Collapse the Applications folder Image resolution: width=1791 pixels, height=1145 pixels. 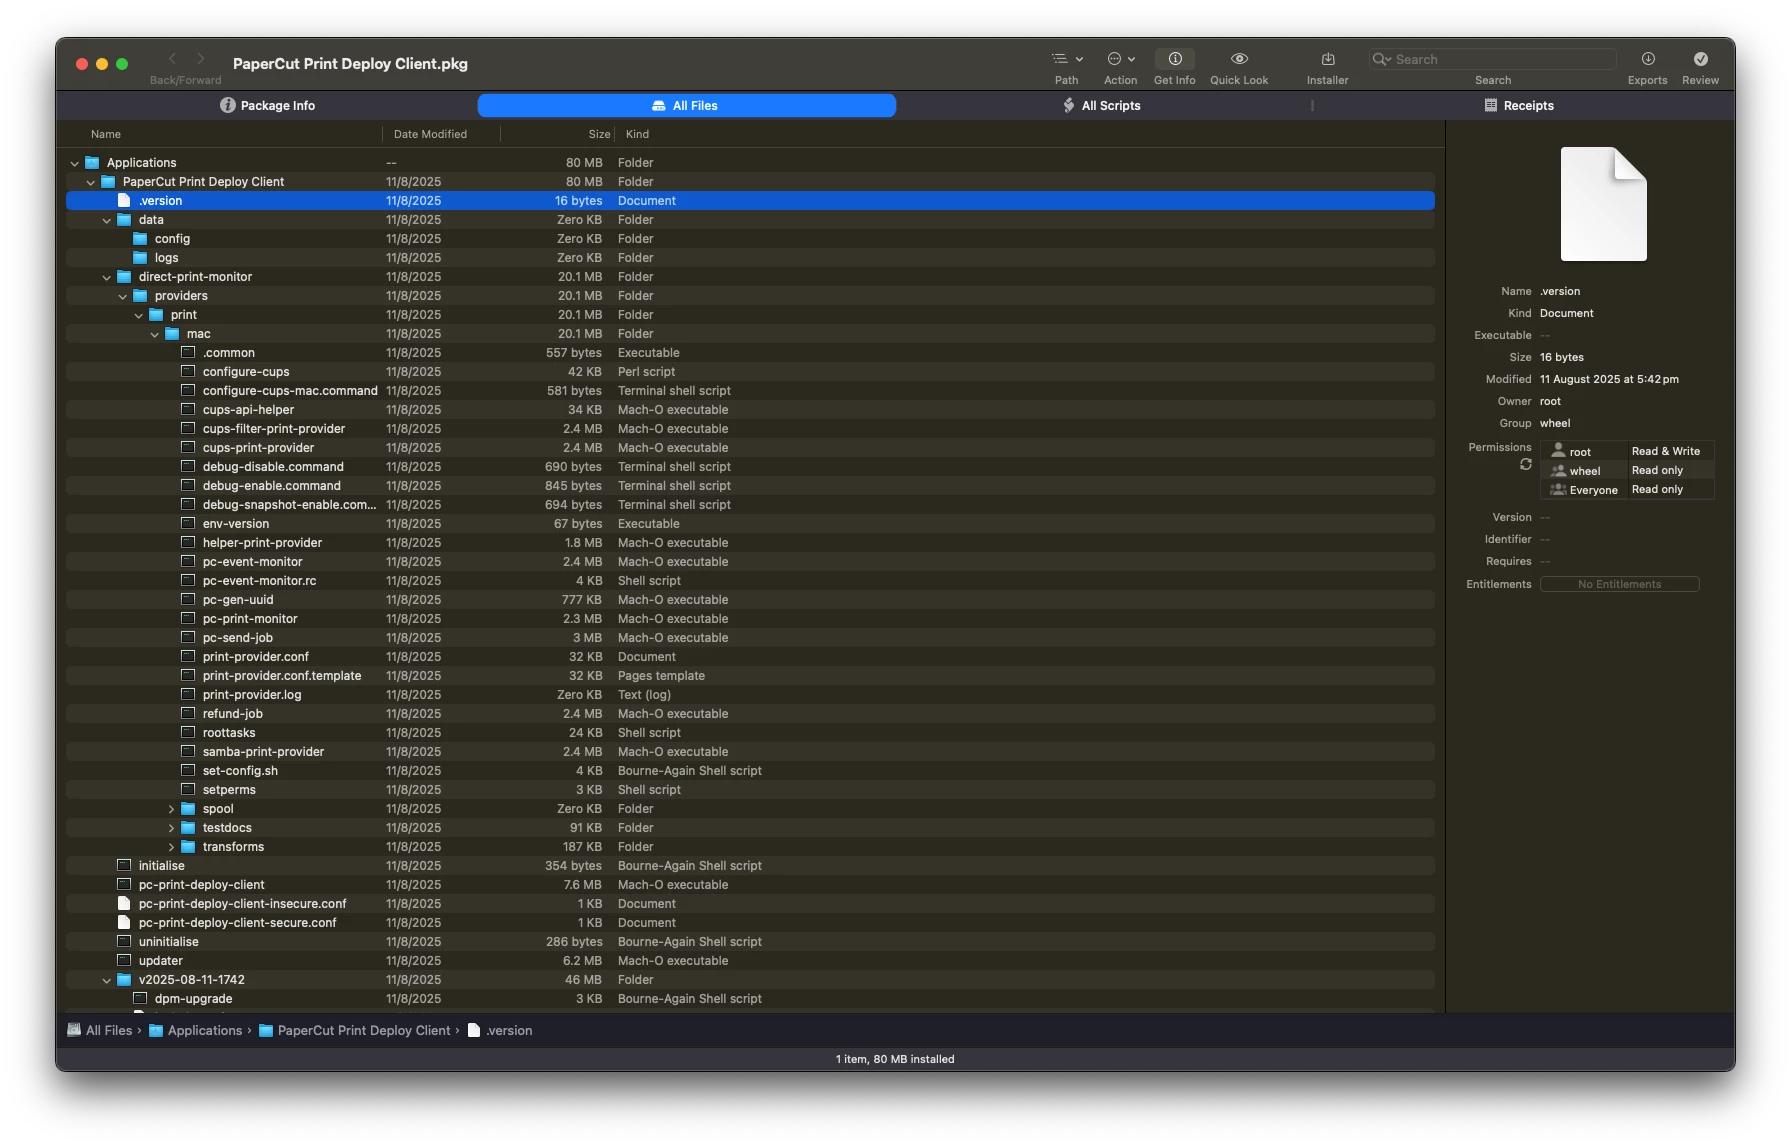click(74, 163)
